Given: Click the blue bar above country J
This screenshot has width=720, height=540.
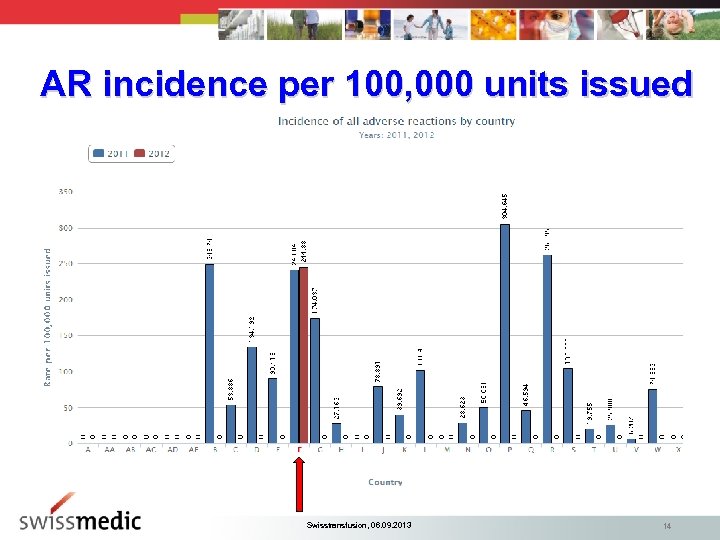Looking at the screenshot, I should 377,415.
